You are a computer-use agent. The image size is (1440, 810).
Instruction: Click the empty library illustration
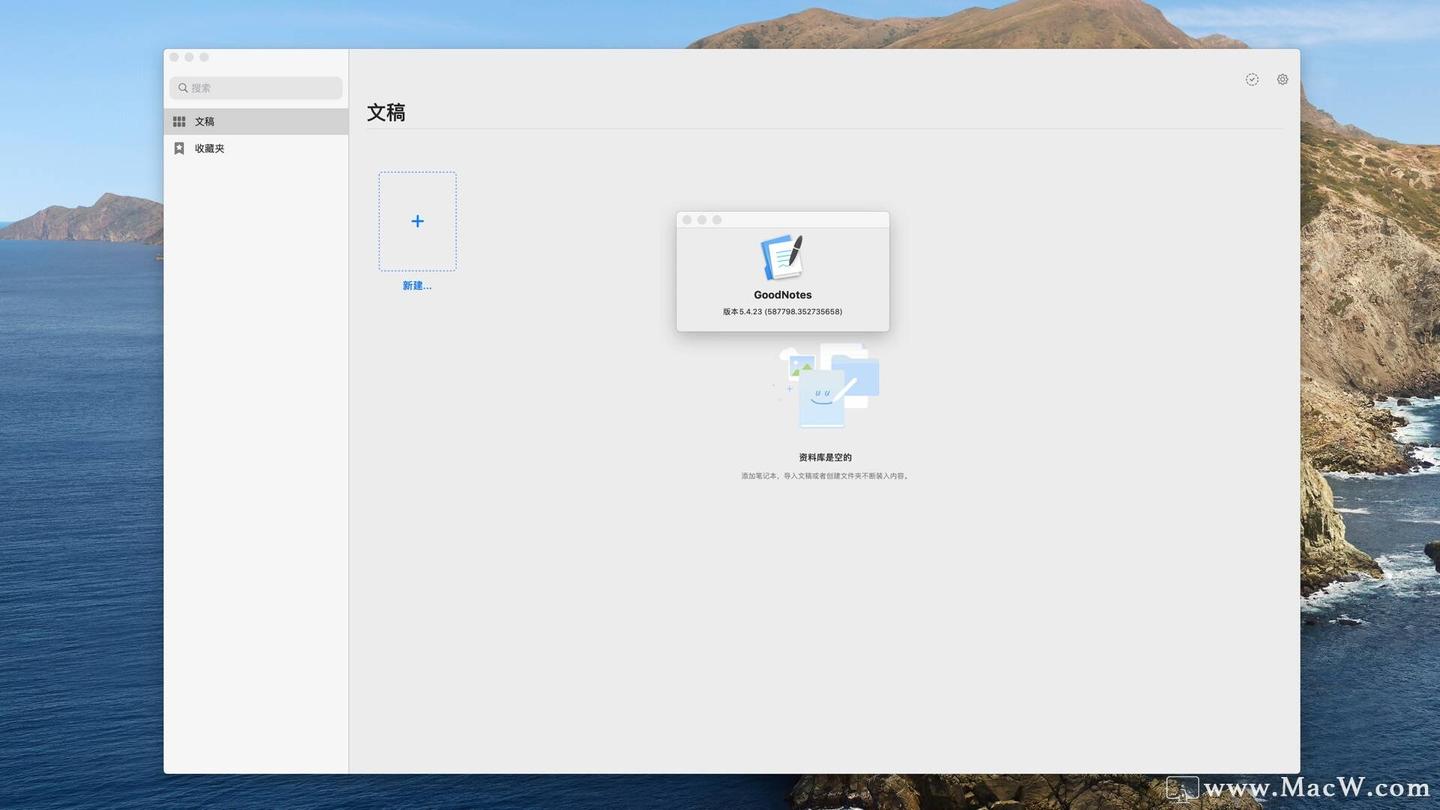(x=826, y=385)
